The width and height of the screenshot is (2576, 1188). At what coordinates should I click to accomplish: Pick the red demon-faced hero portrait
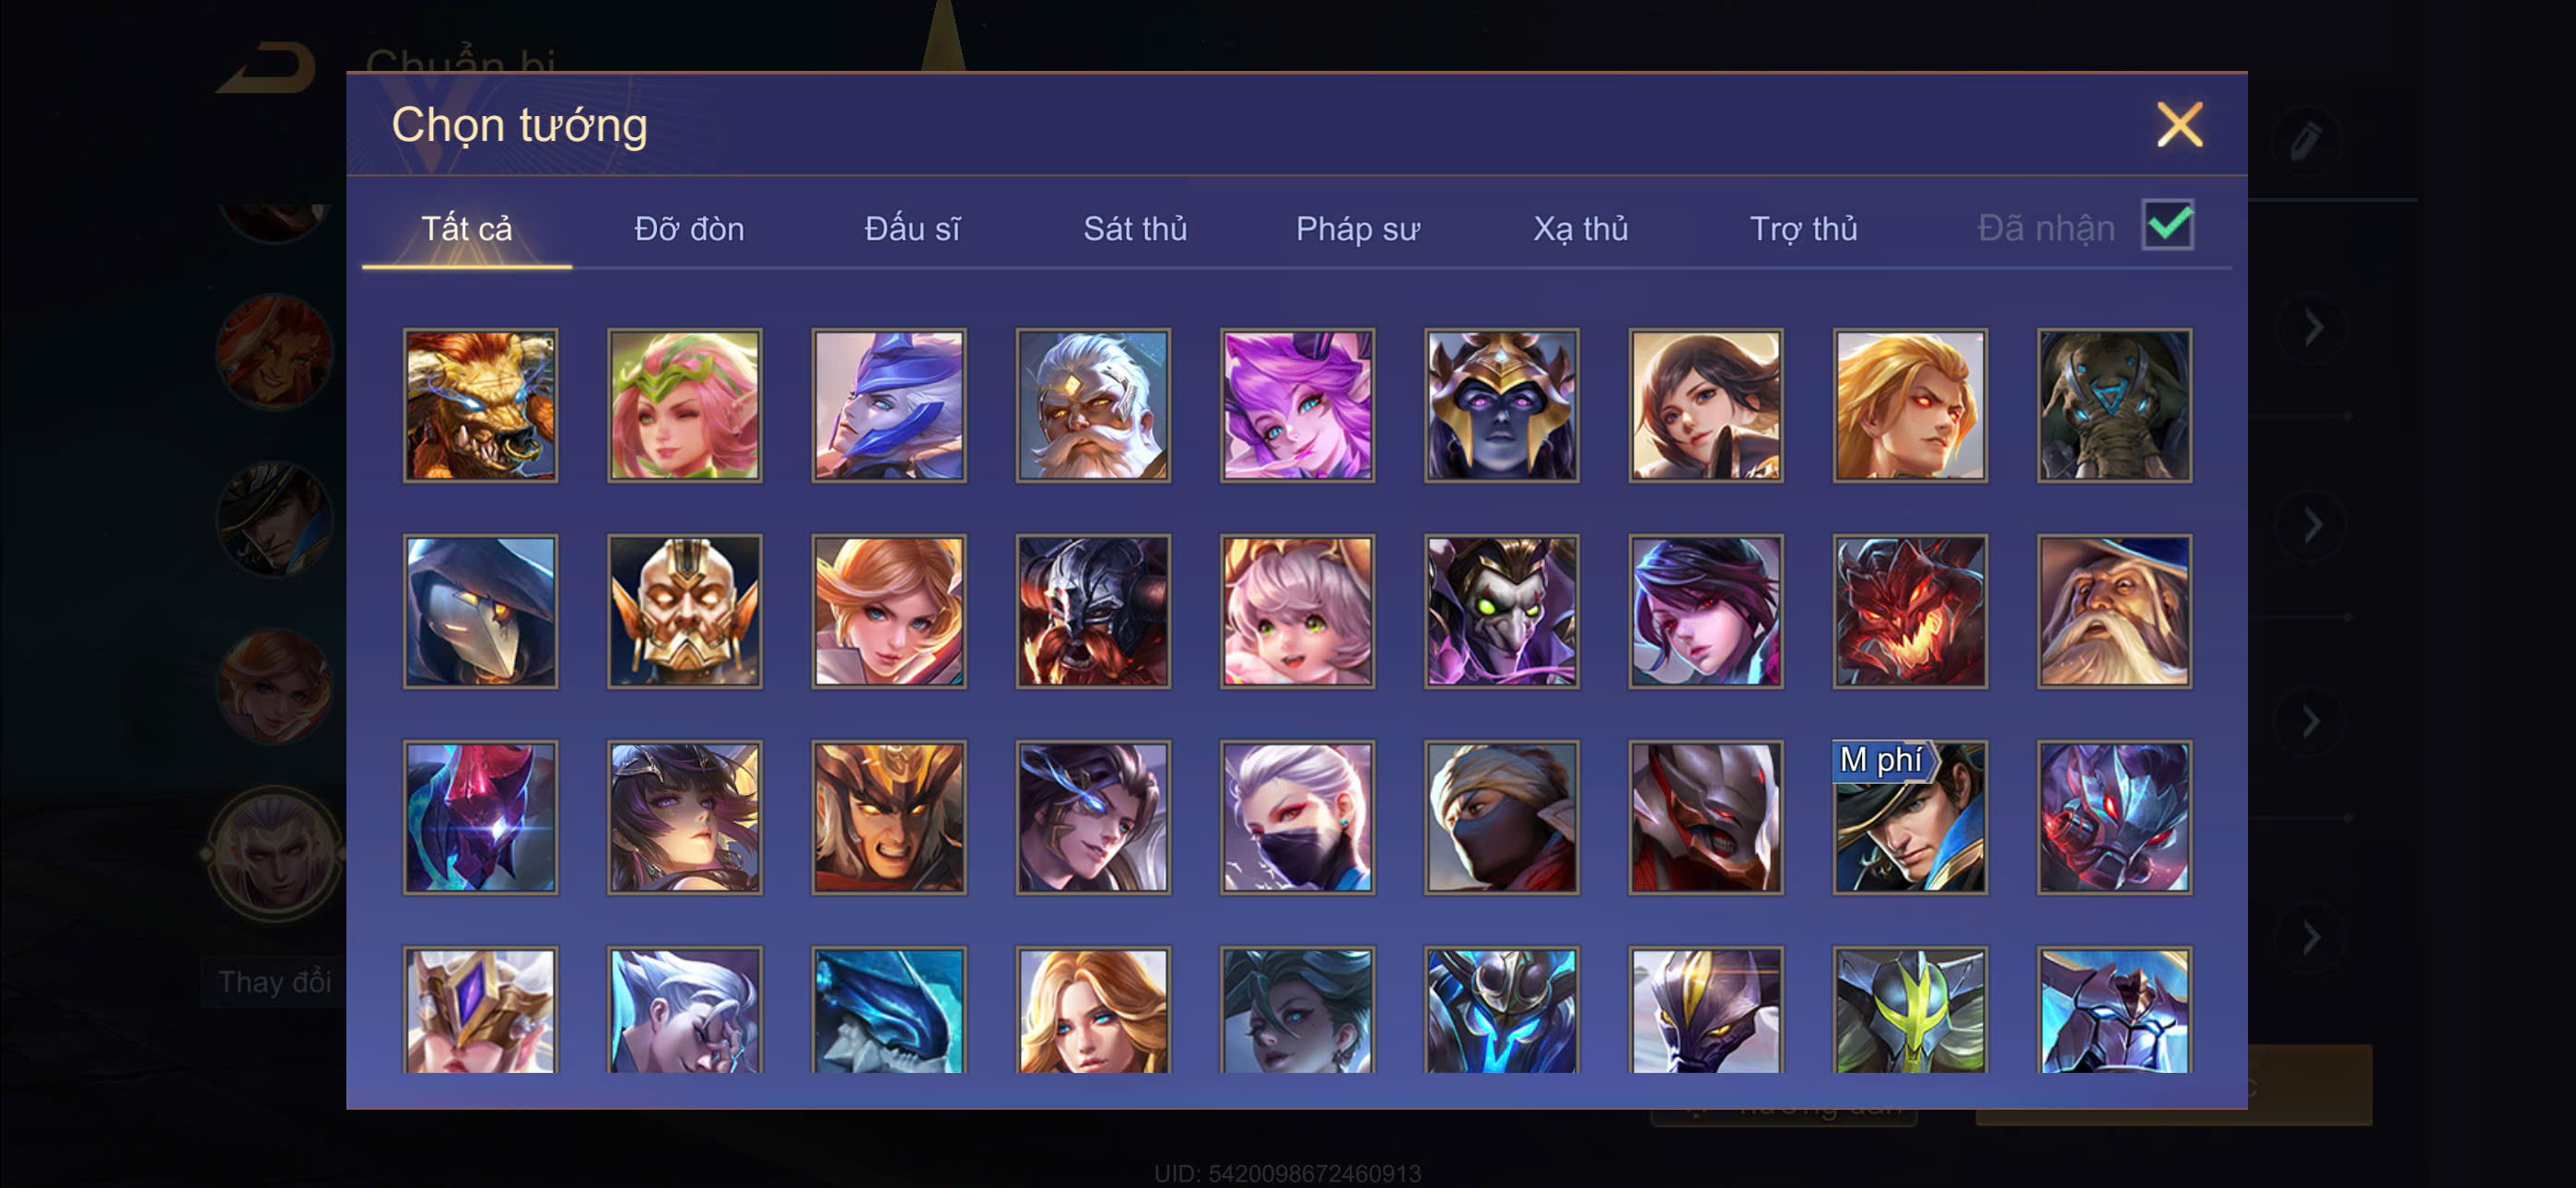1910,611
